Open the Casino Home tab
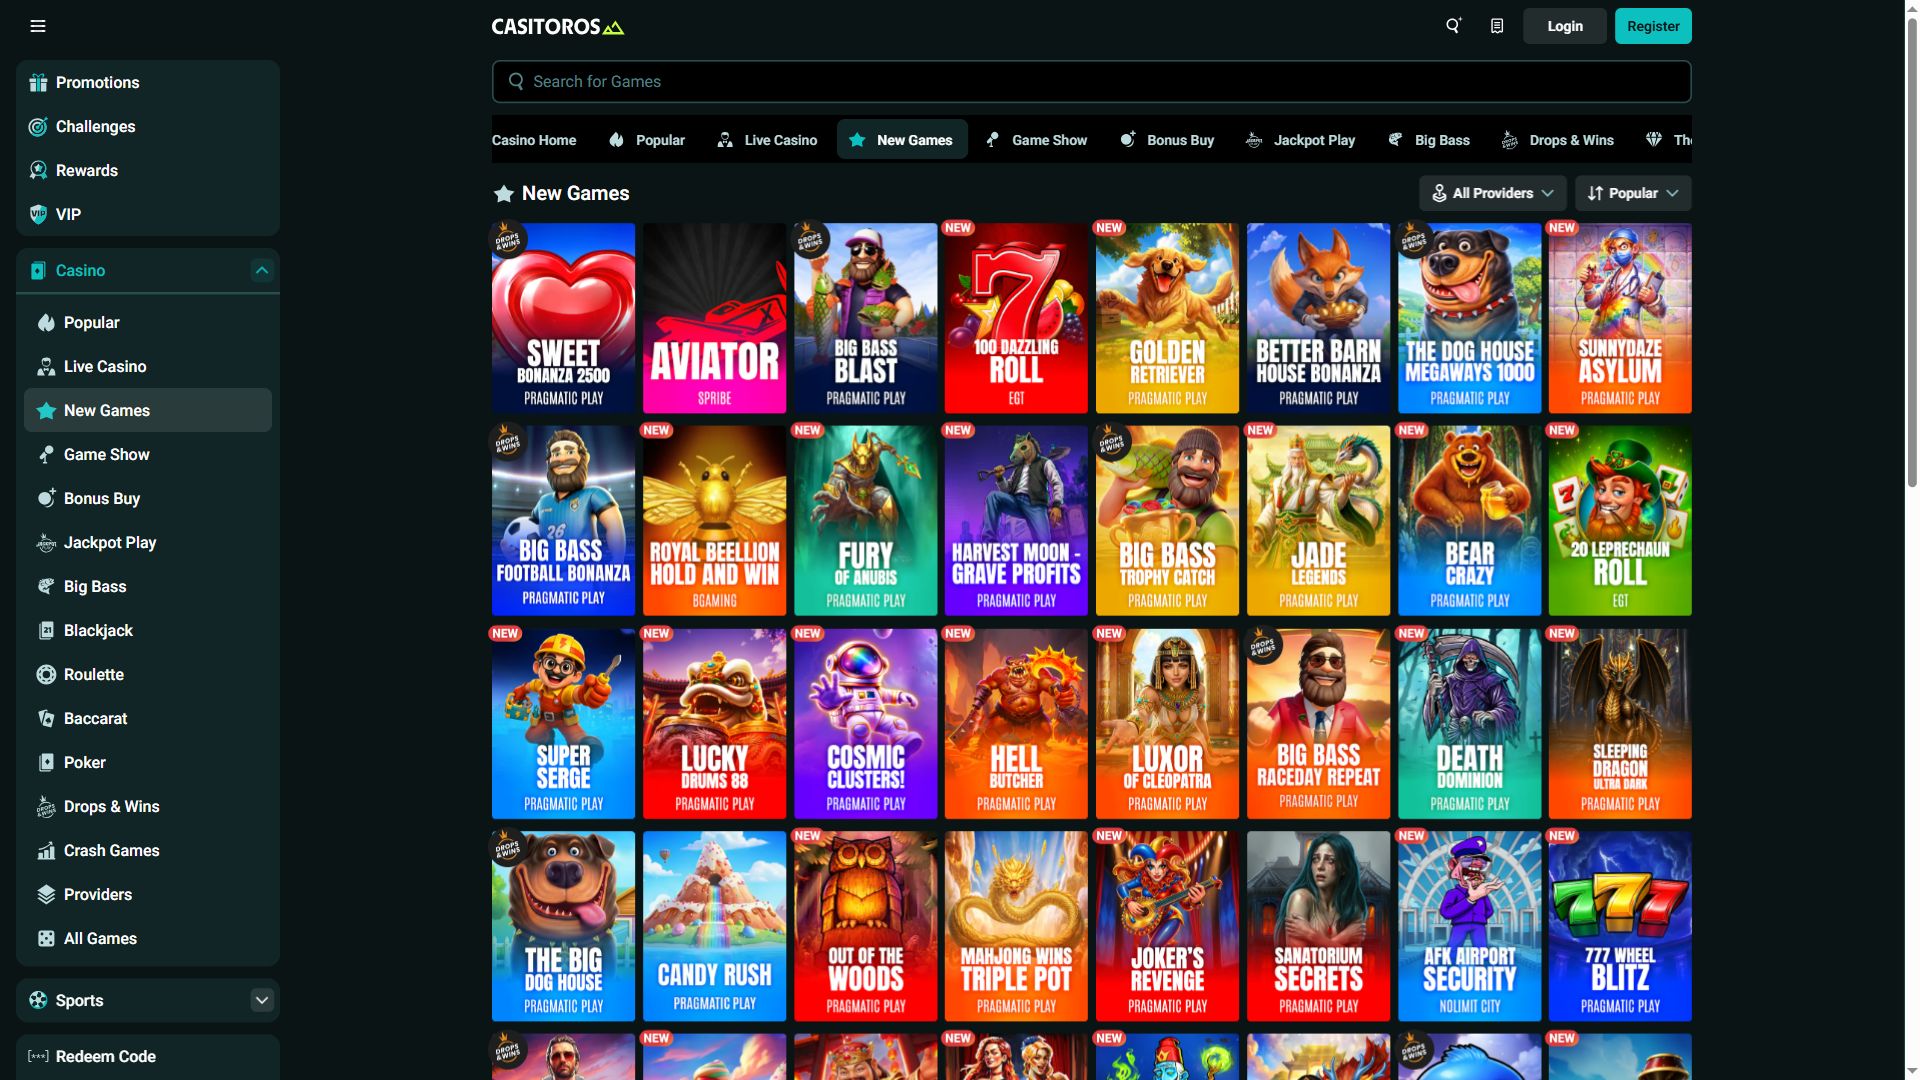Viewport: 1920px width, 1080px height. [534, 140]
